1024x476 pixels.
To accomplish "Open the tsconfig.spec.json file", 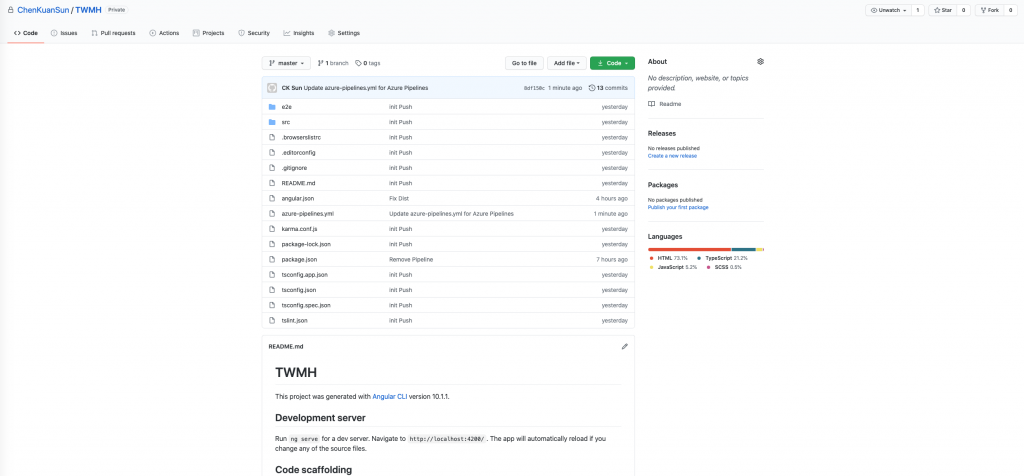I will 306,305.
